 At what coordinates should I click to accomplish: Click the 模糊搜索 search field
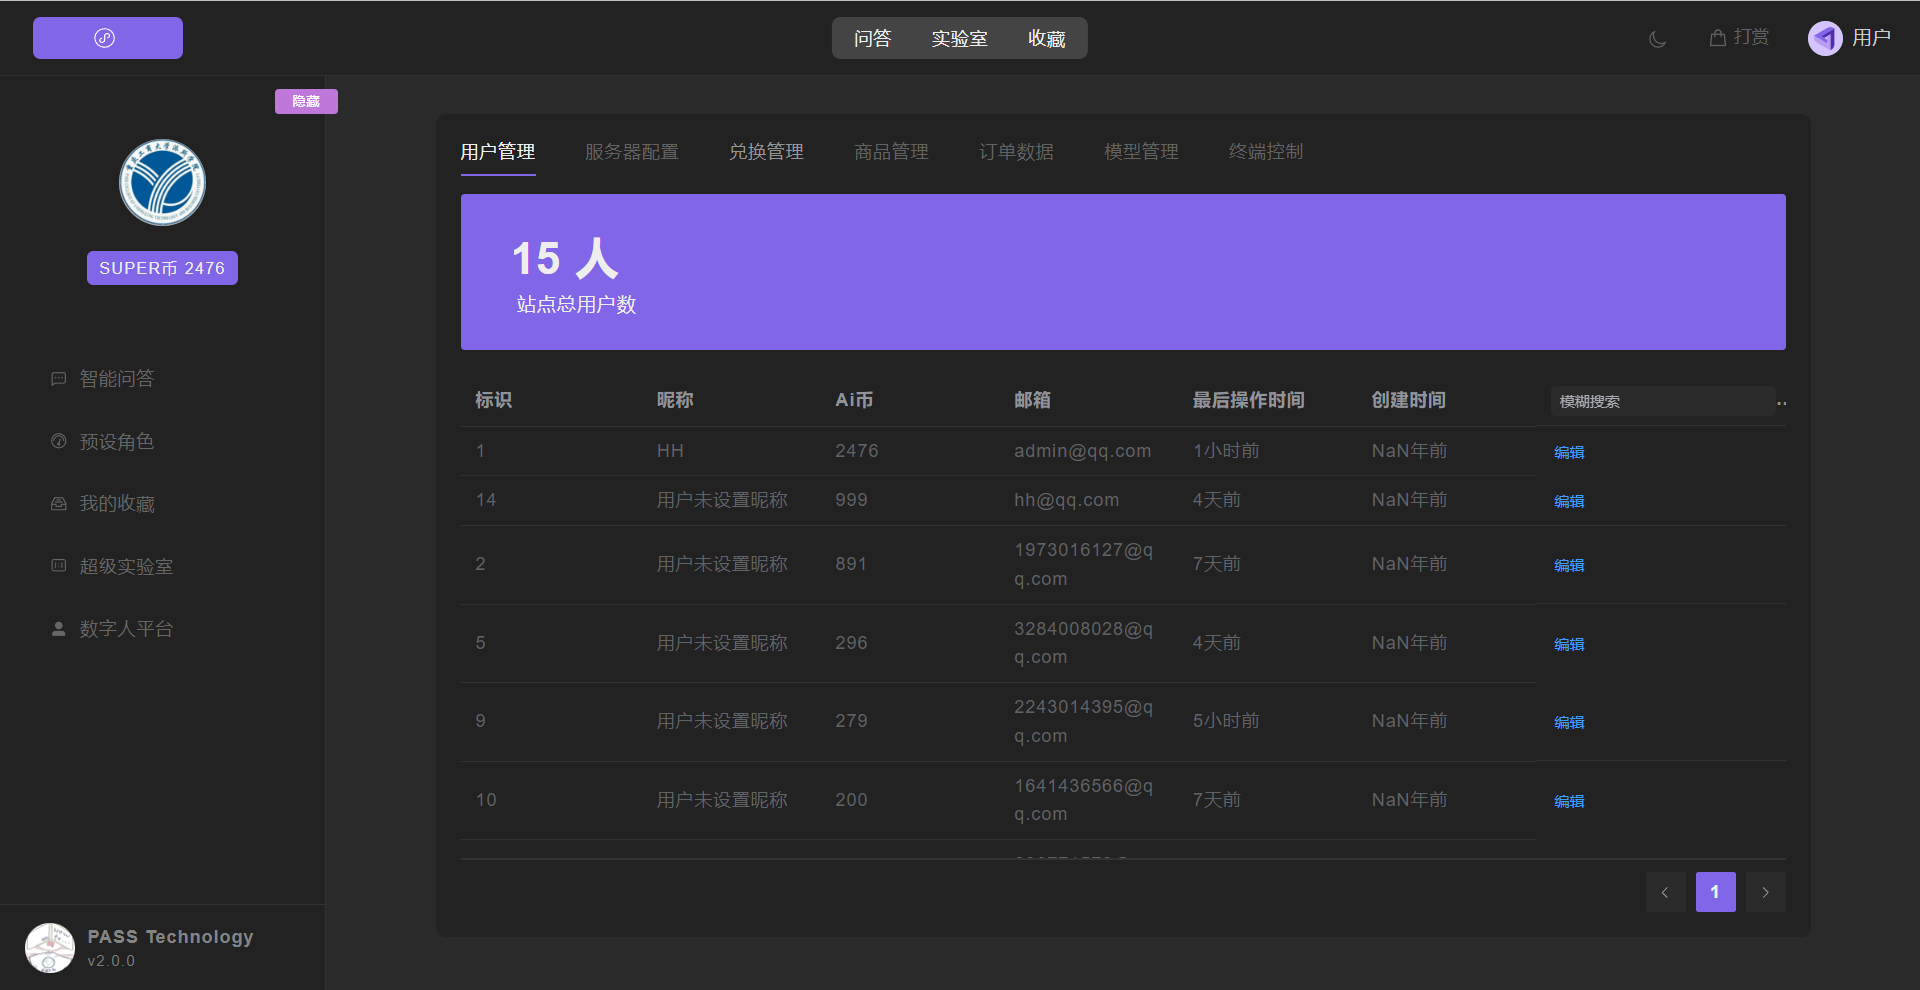[1660, 401]
